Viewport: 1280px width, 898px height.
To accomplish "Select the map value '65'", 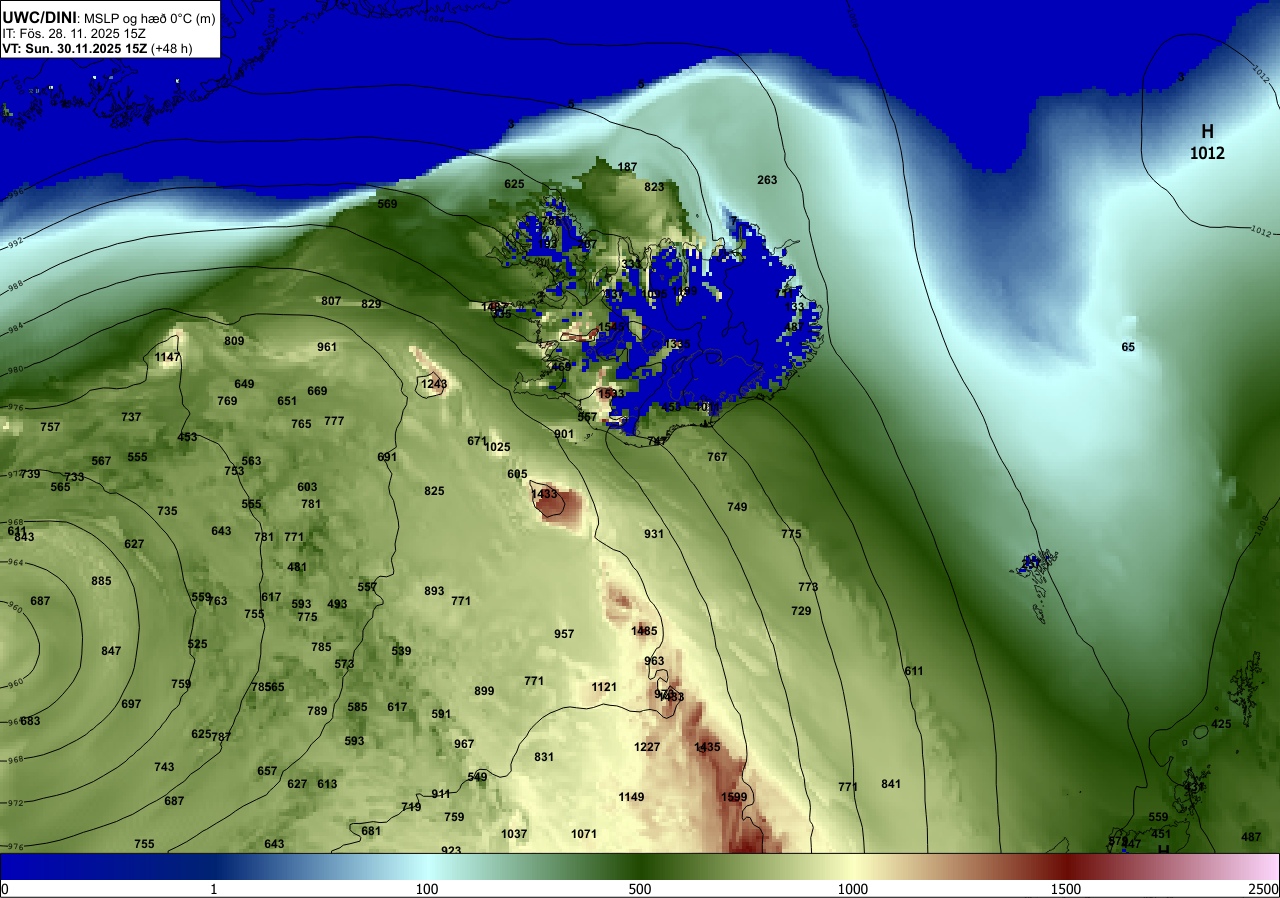I will [x=1128, y=347].
